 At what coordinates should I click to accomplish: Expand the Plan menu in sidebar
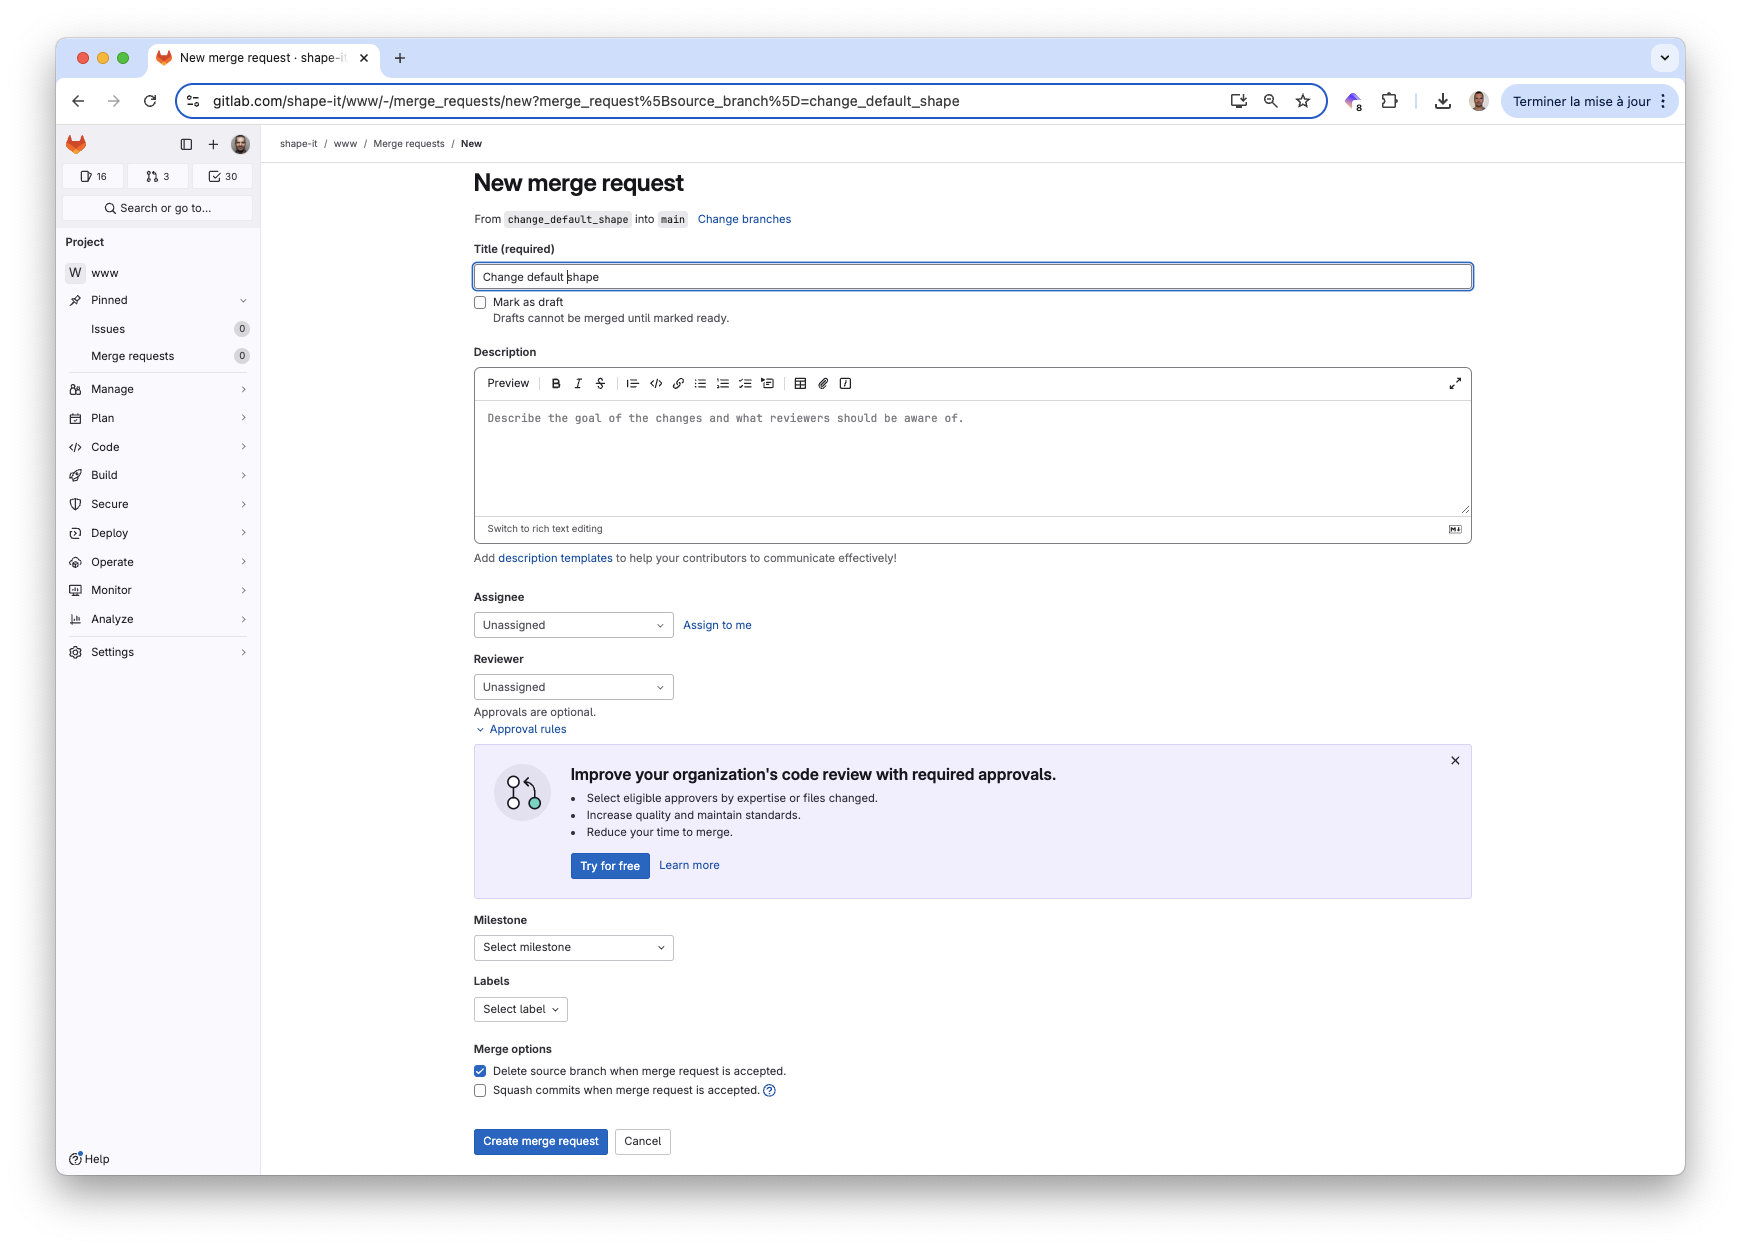[x=158, y=419]
